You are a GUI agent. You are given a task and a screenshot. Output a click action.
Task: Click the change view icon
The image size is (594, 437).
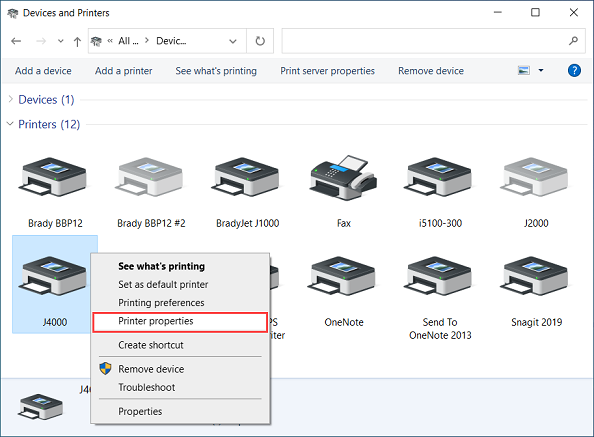coord(524,70)
